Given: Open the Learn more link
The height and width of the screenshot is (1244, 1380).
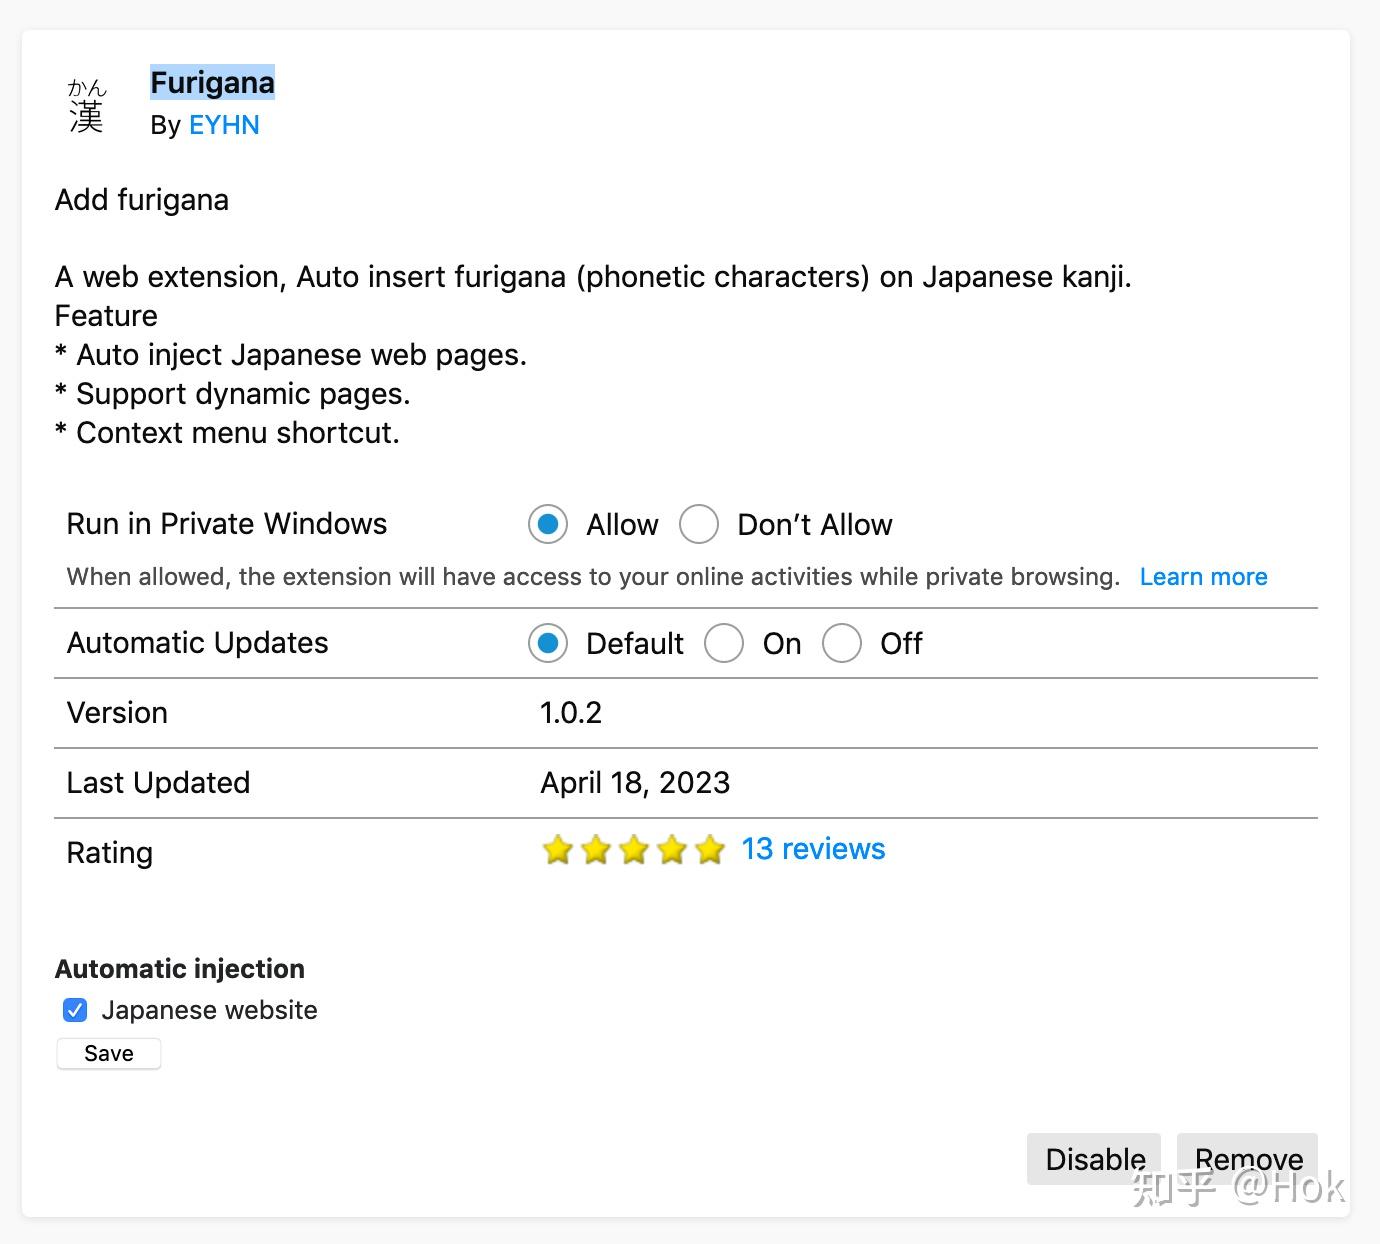Looking at the screenshot, I should (x=1203, y=577).
